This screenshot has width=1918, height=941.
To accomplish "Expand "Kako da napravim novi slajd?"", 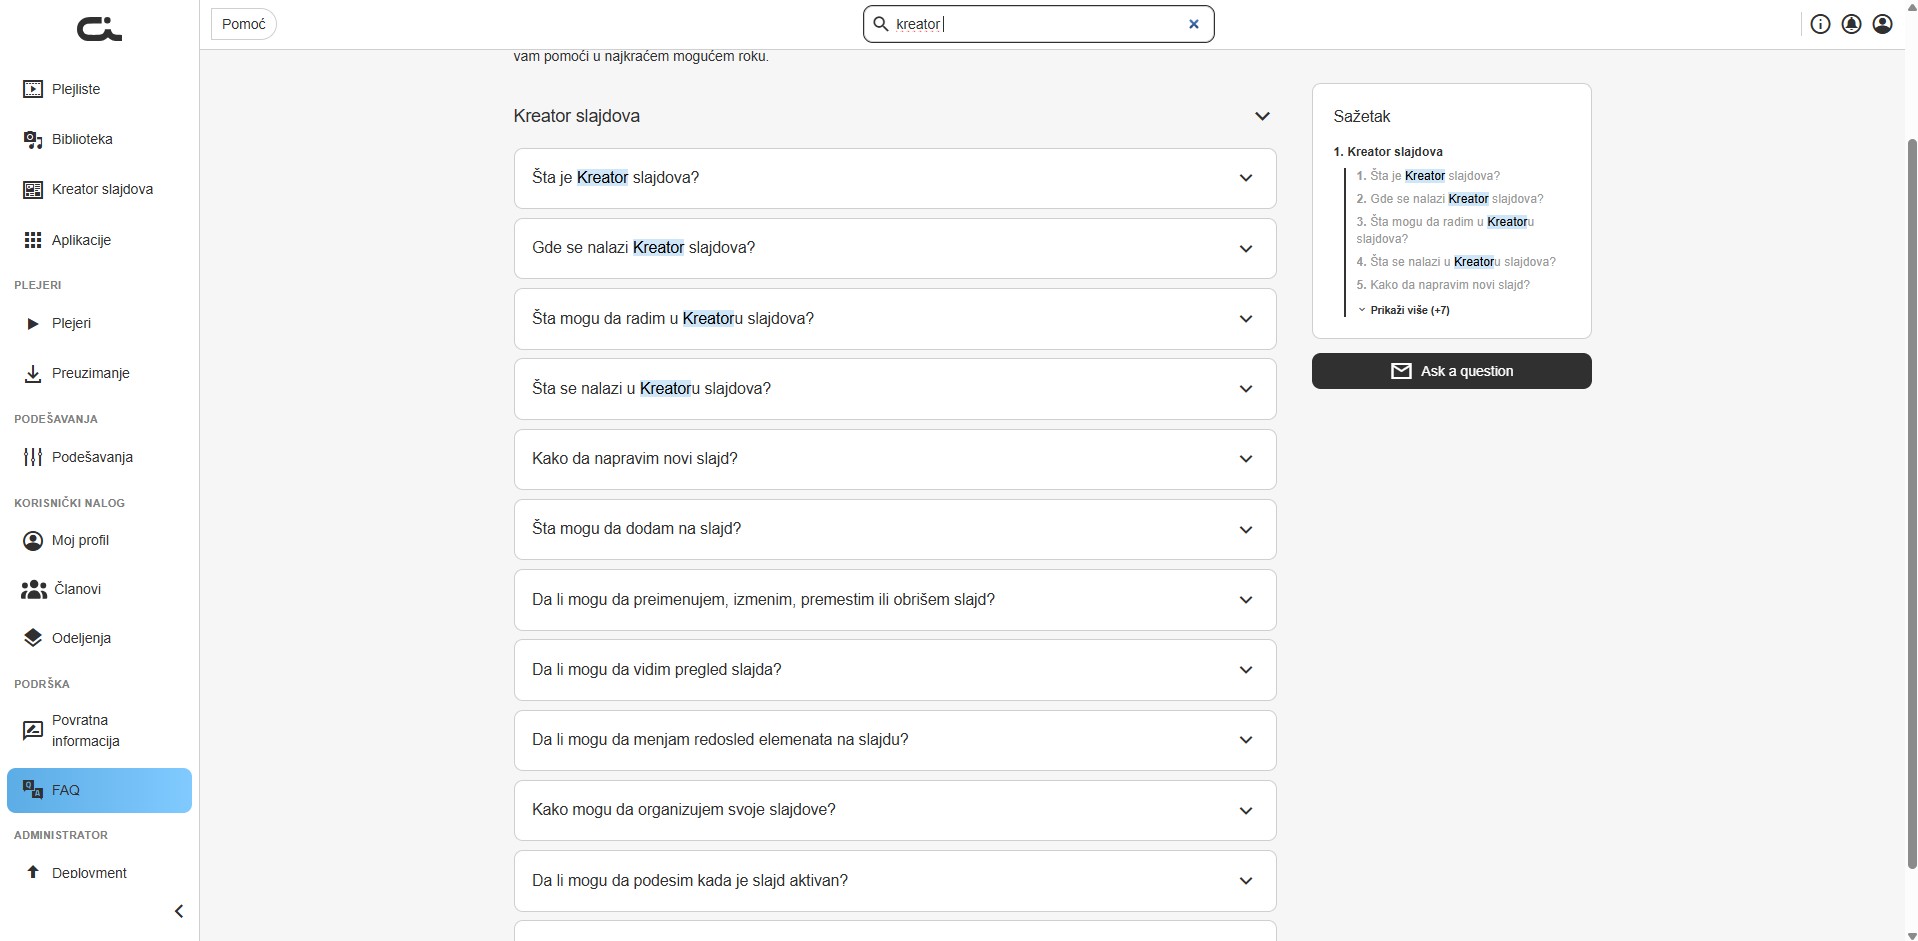I will 894,459.
